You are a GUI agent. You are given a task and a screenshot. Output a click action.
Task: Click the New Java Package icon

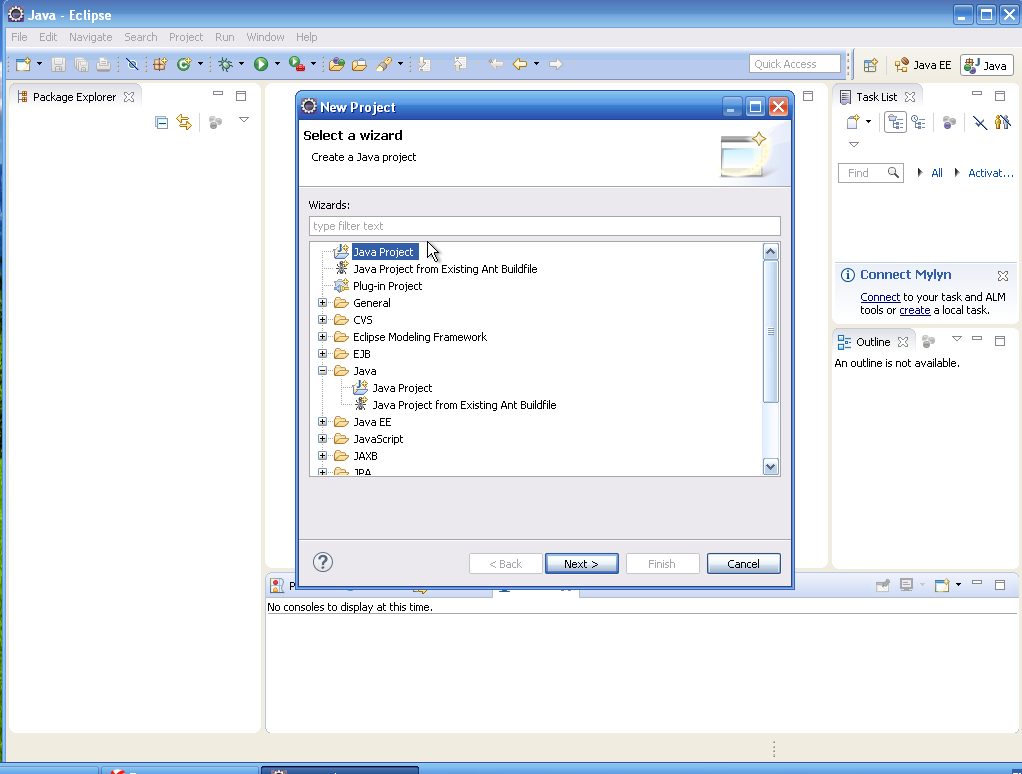[x=160, y=64]
